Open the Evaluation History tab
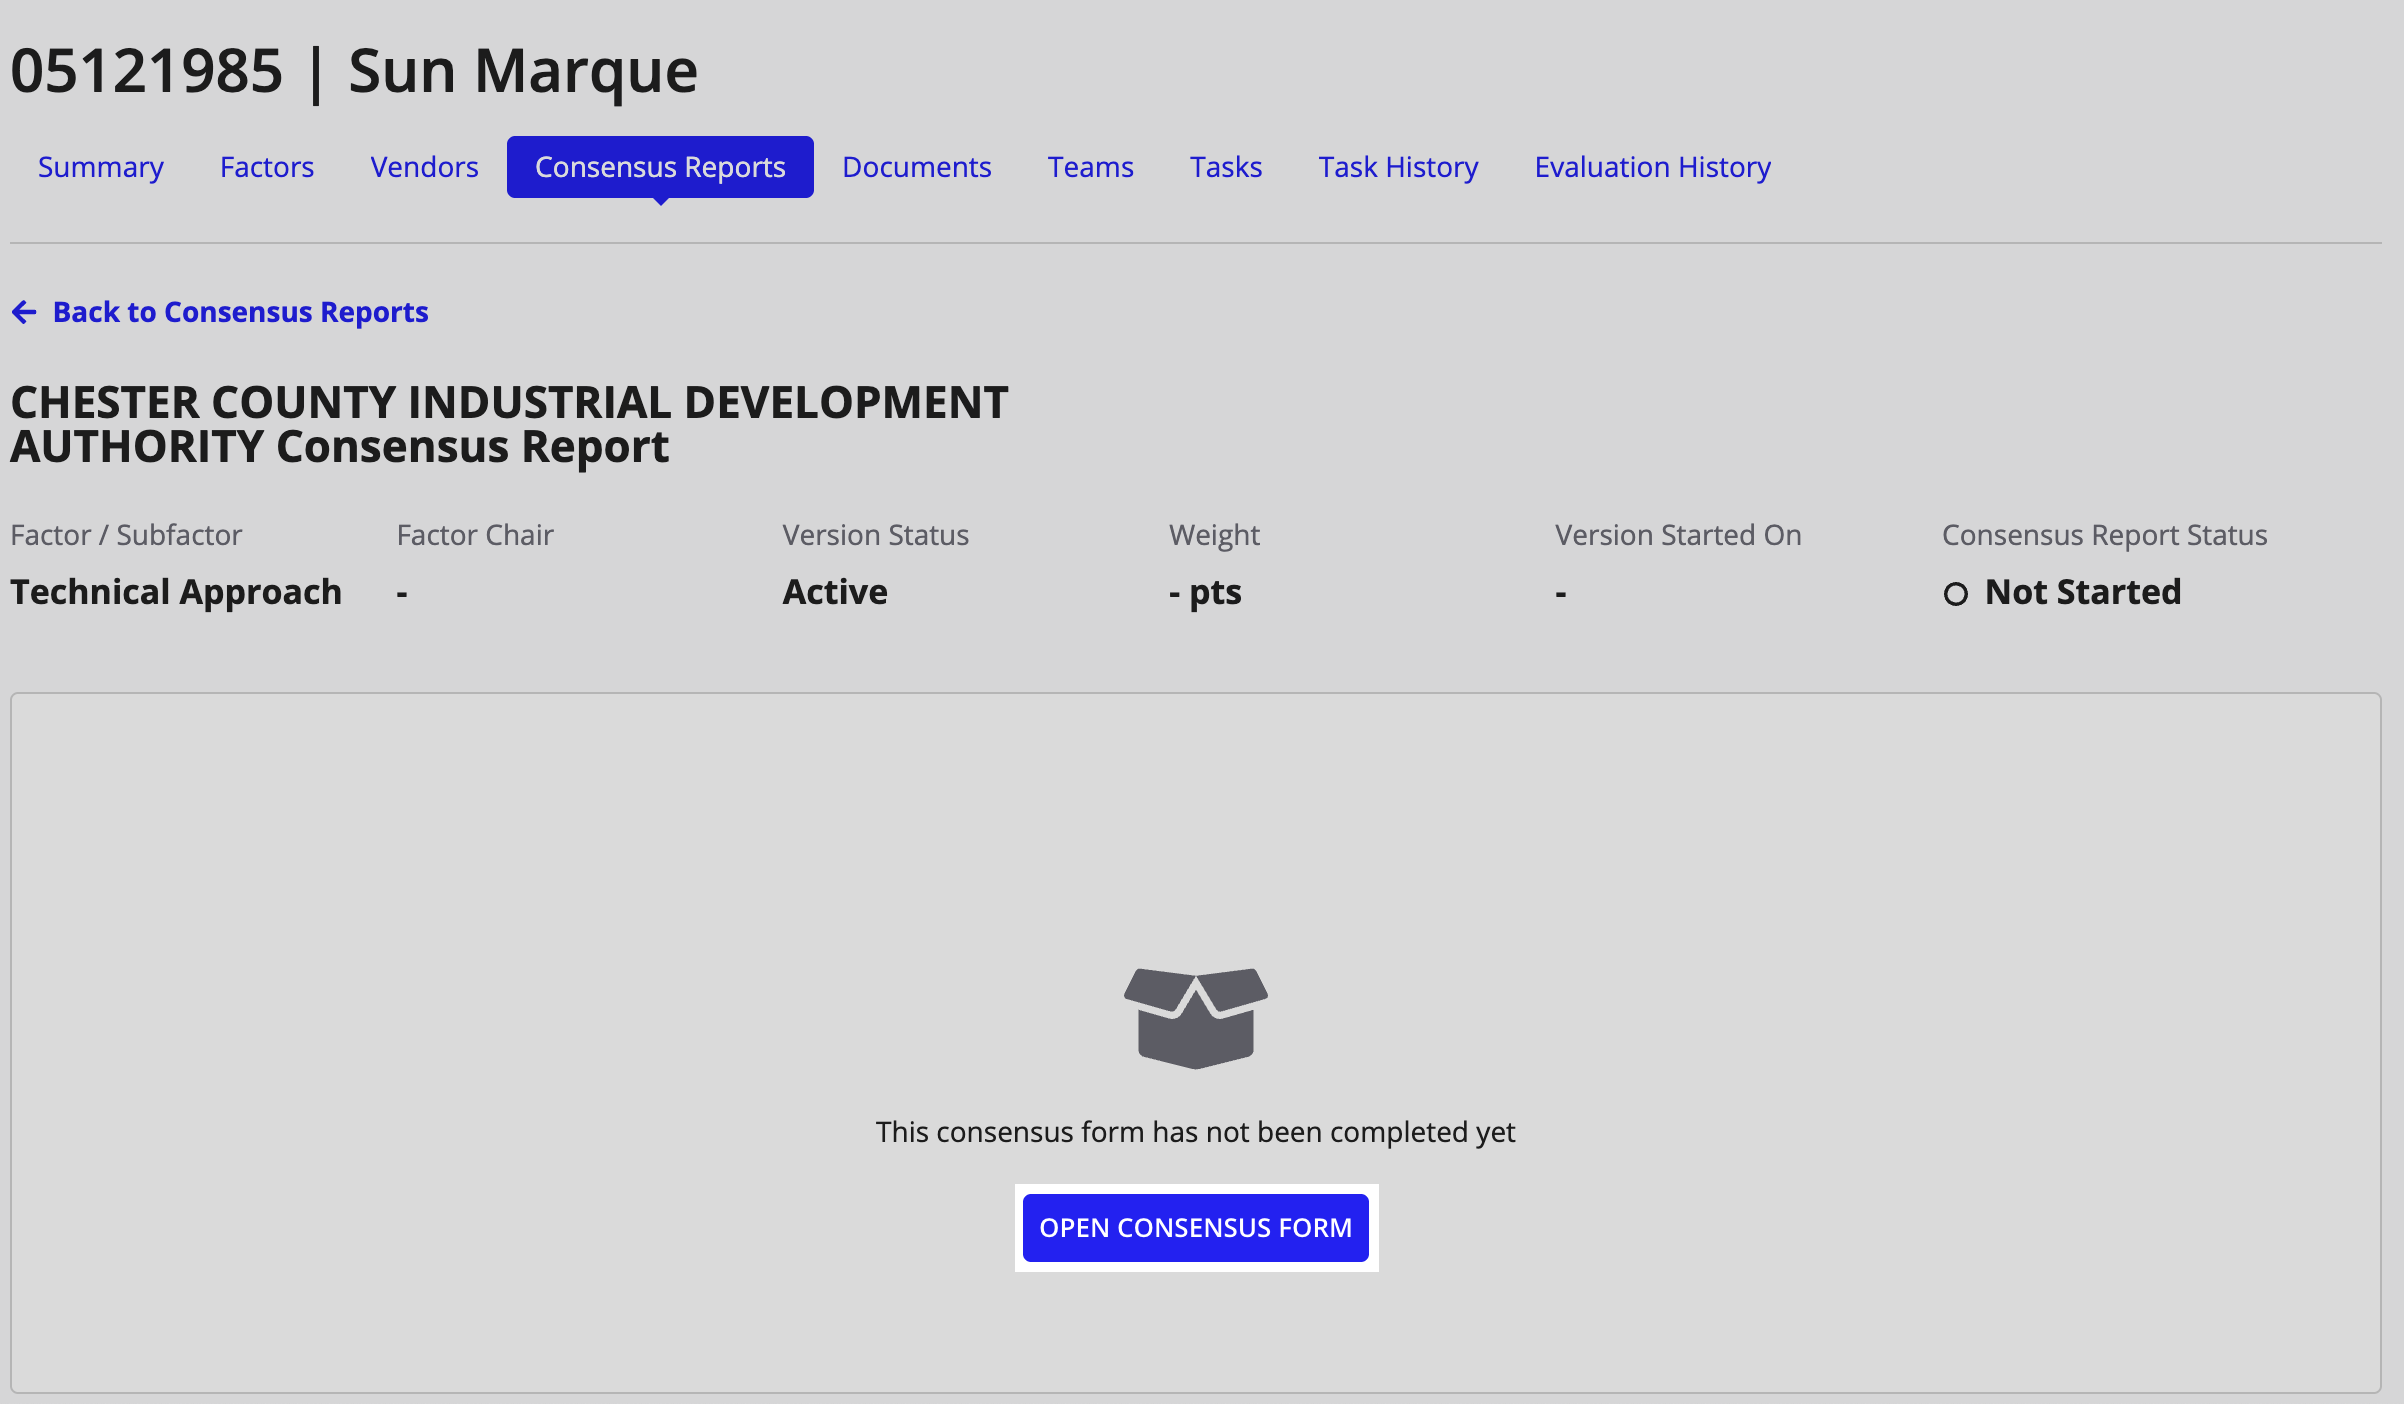The width and height of the screenshot is (2404, 1404). (x=1653, y=167)
